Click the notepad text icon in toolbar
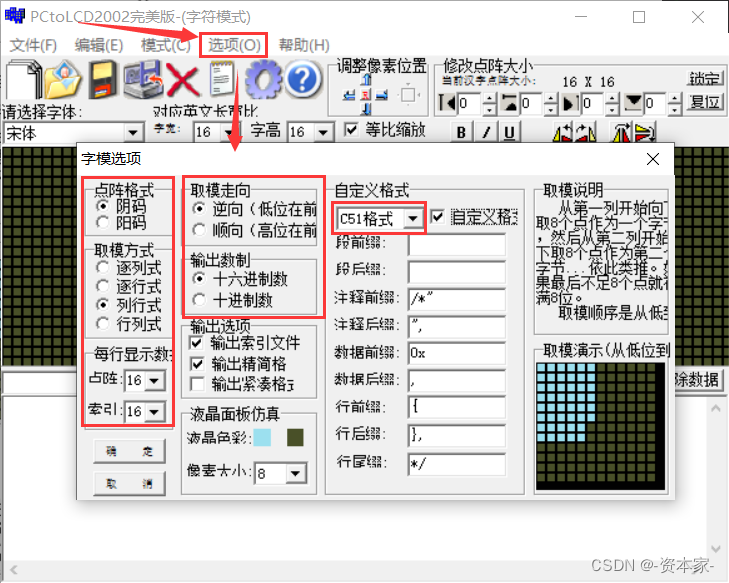The width and height of the screenshot is (729, 583). 222,78
